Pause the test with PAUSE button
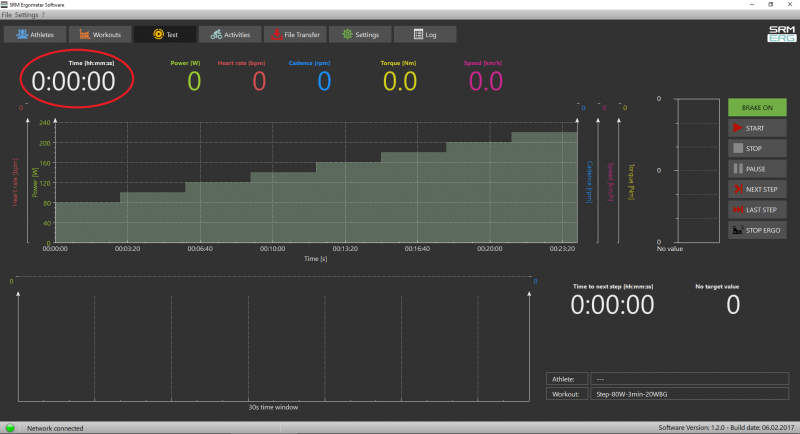This screenshot has height=434, width=800. click(x=756, y=169)
